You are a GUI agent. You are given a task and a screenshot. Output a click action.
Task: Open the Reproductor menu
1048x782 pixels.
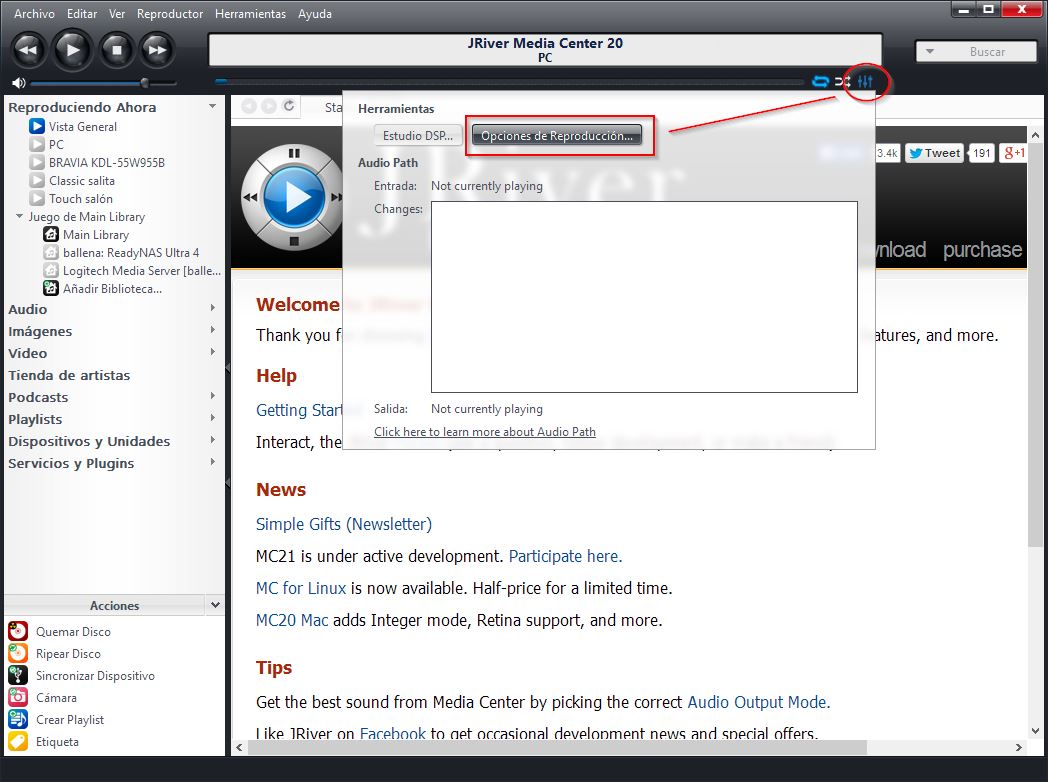pyautogui.click(x=169, y=14)
